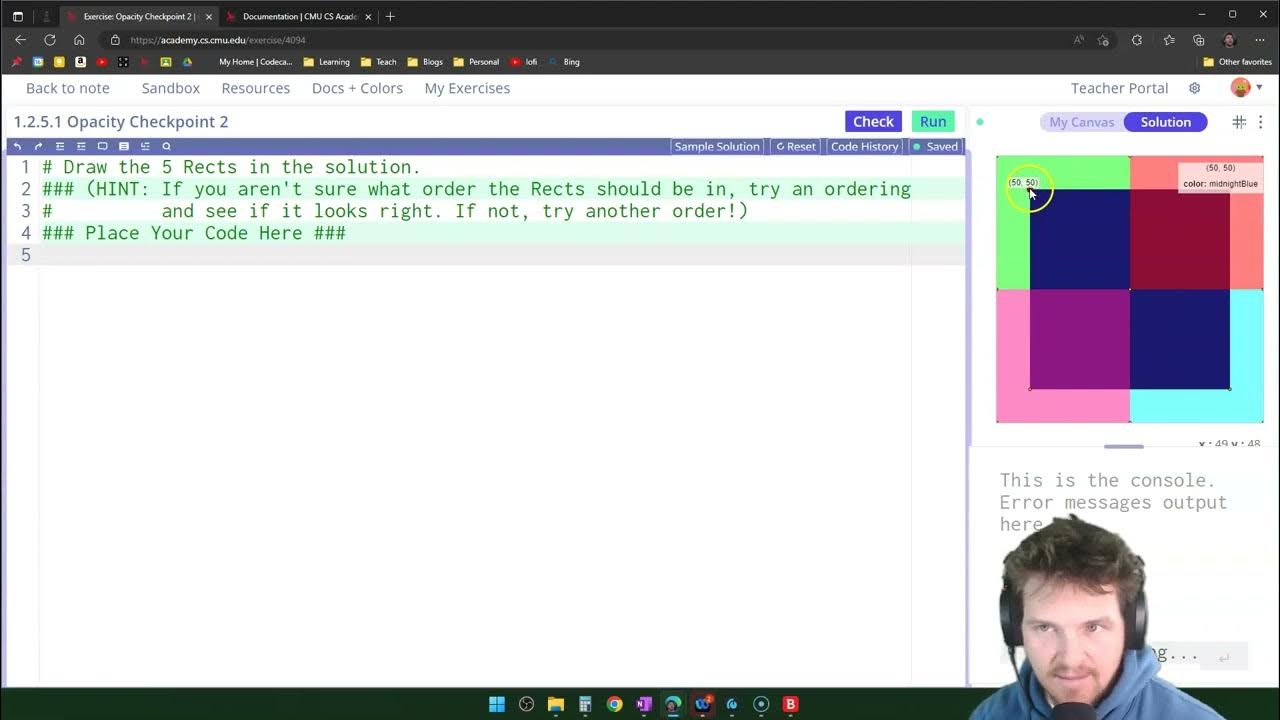
Task: Open the Sandbox page
Action: pos(171,88)
